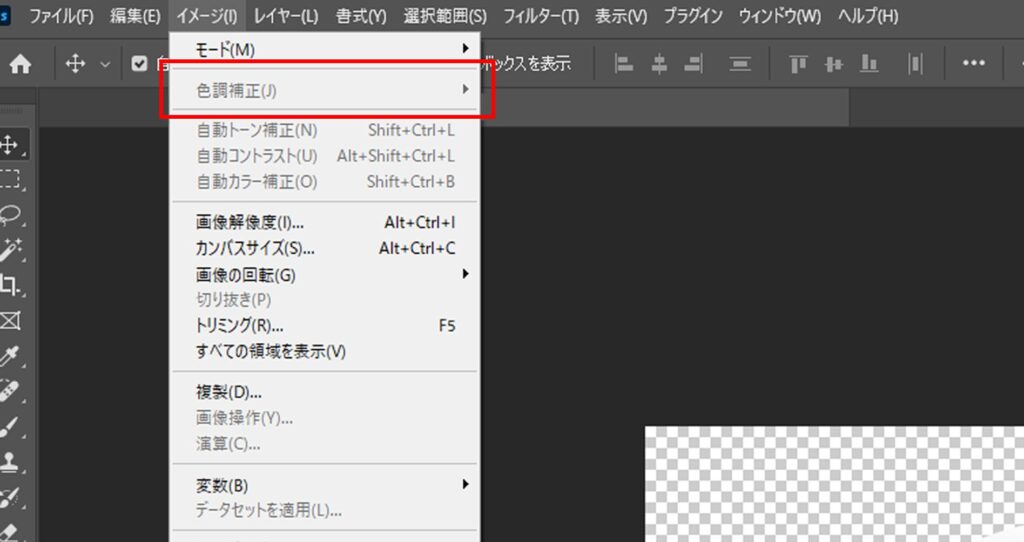1024x542 pixels.
Task: Select the Crop tool
Action: (x=10, y=285)
